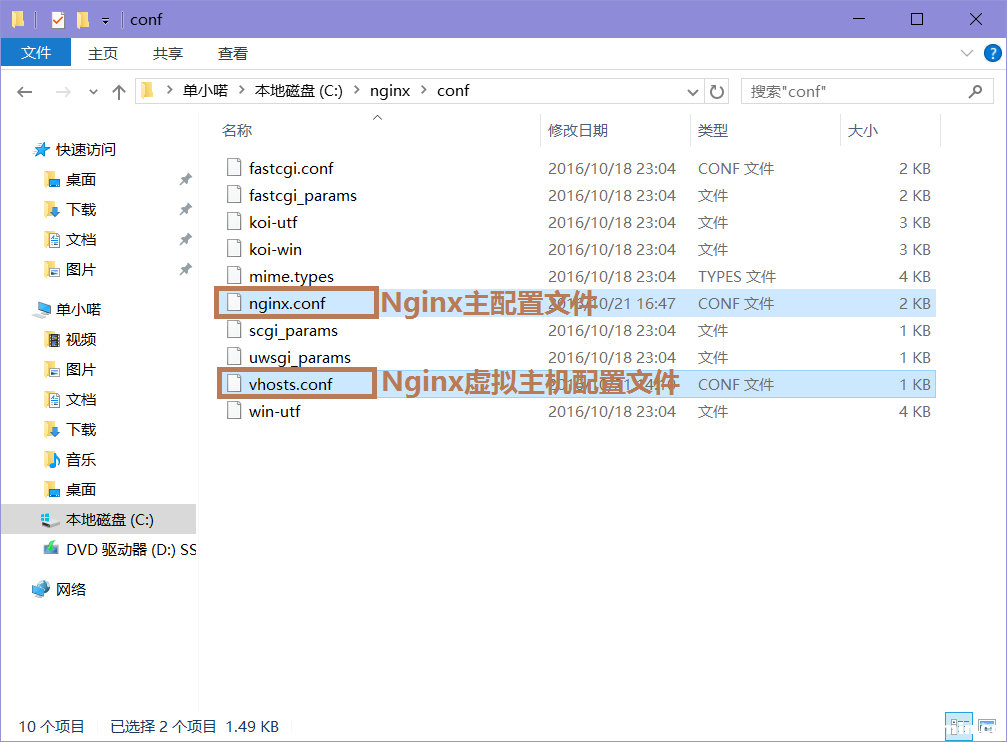Click the file icon beside koi-utf
Screen dimensions: 1007x742
tap(234, 222)
